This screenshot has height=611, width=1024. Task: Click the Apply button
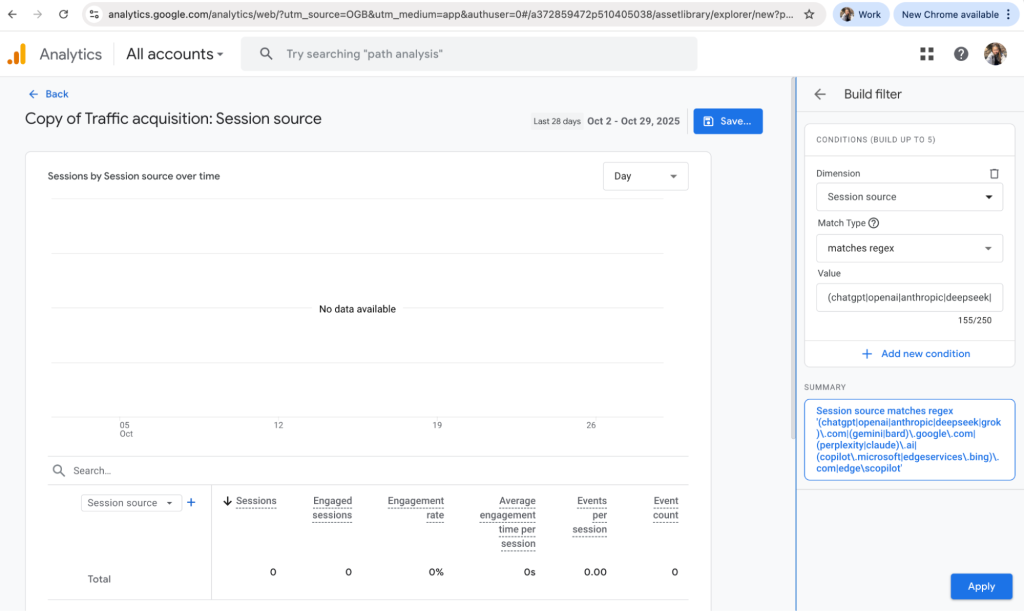pos(981,587)
